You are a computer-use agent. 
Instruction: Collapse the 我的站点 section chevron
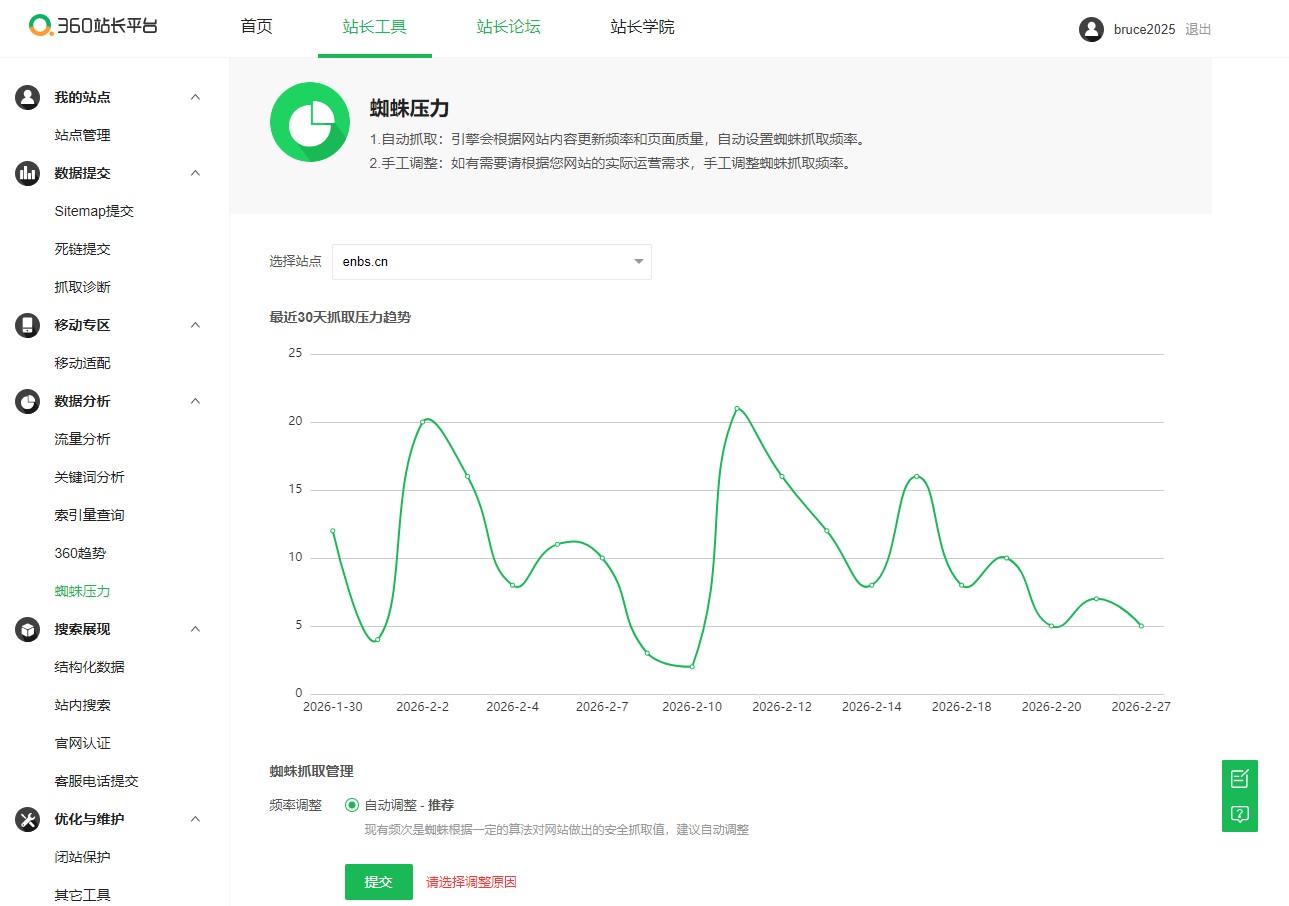point(196,97)
